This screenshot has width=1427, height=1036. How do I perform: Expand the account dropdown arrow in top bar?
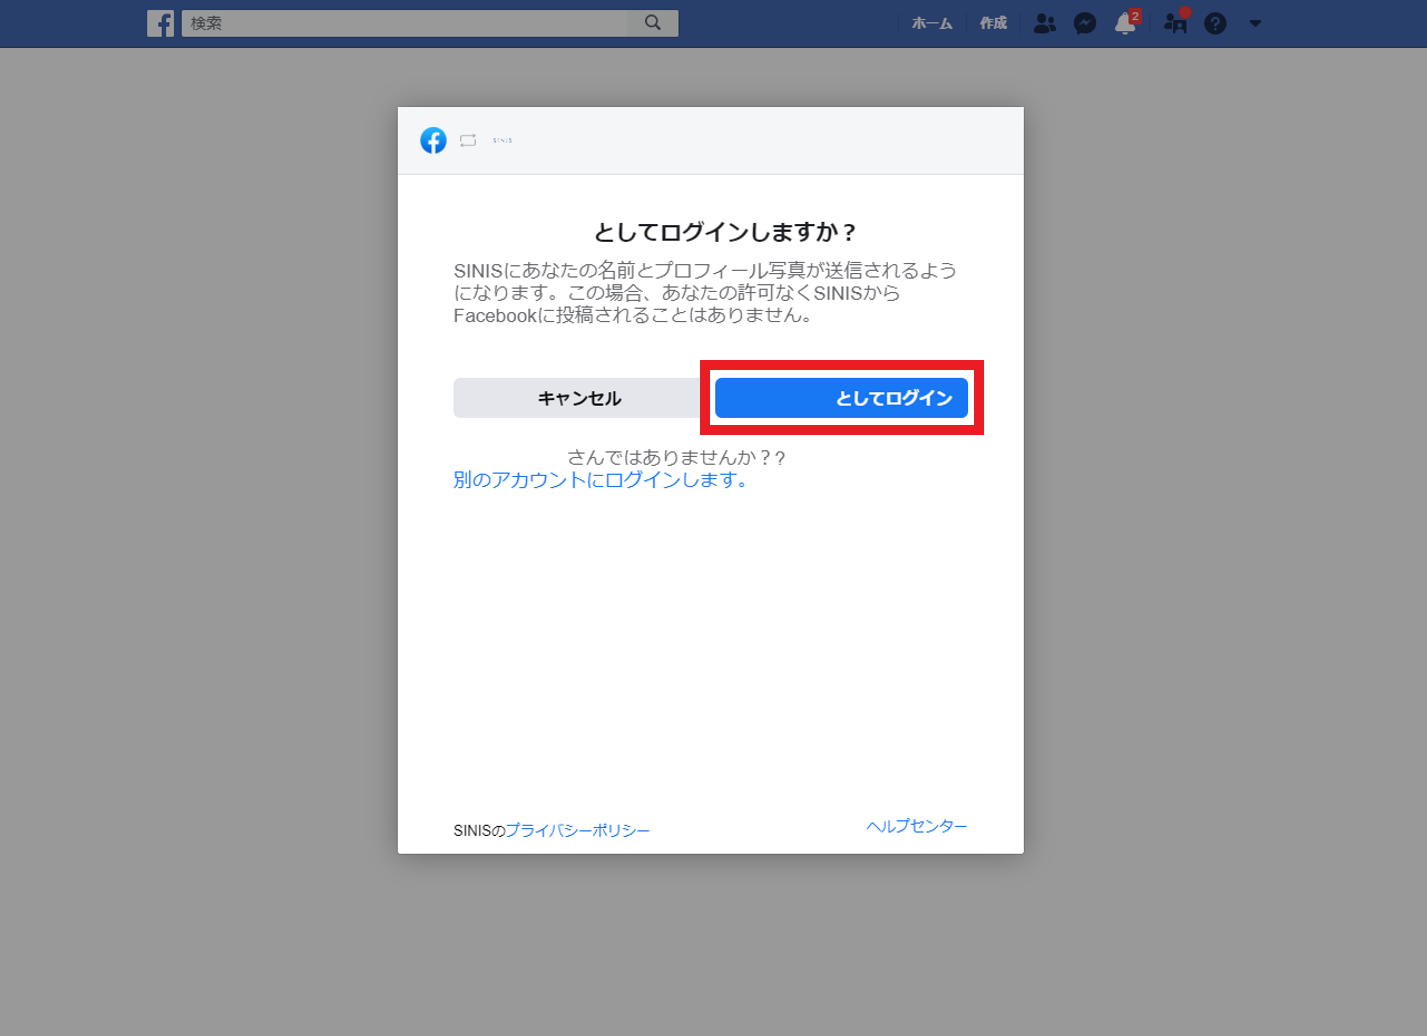[1255, 23]
